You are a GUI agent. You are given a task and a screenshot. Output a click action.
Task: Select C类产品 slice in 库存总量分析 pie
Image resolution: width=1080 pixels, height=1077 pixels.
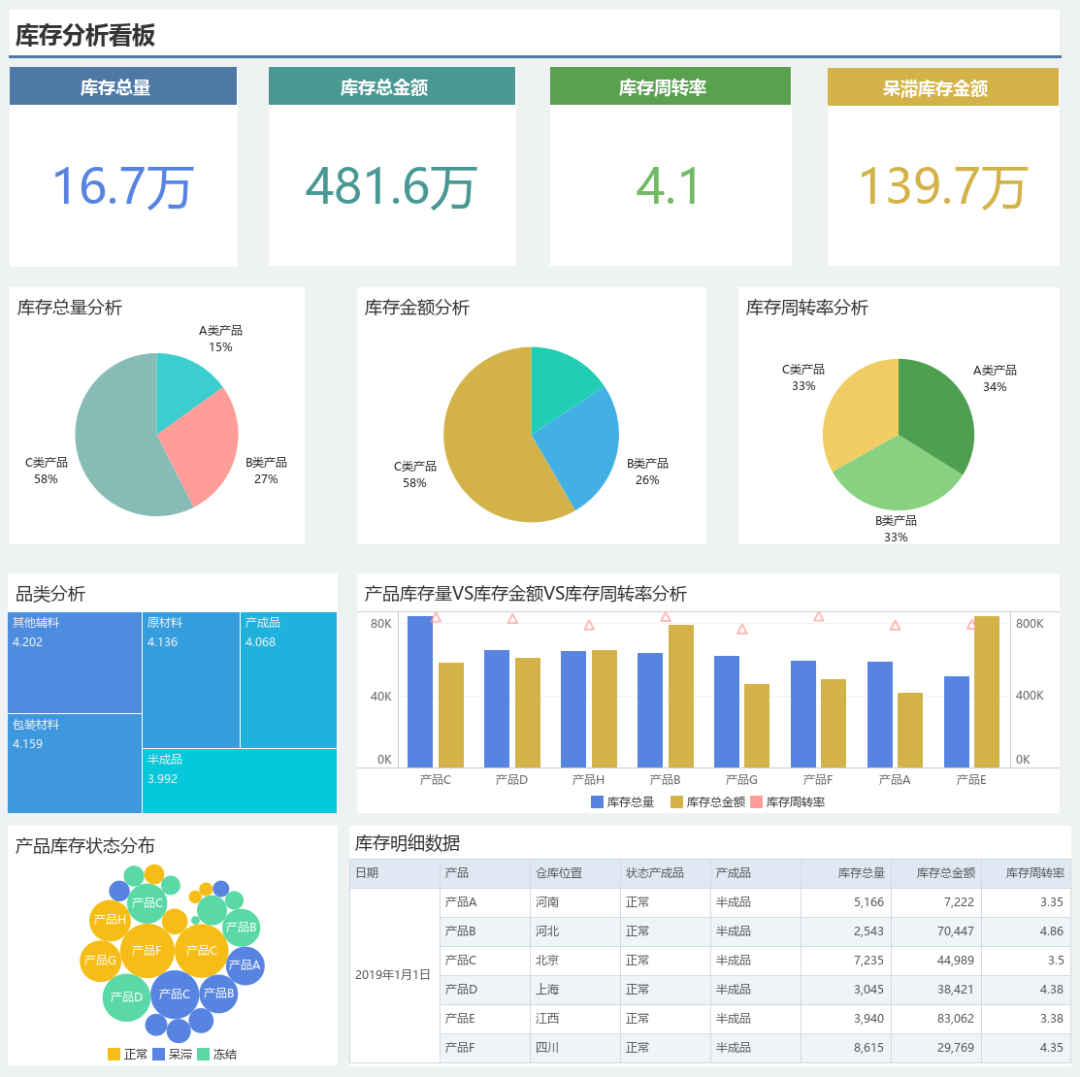point(115,440)
